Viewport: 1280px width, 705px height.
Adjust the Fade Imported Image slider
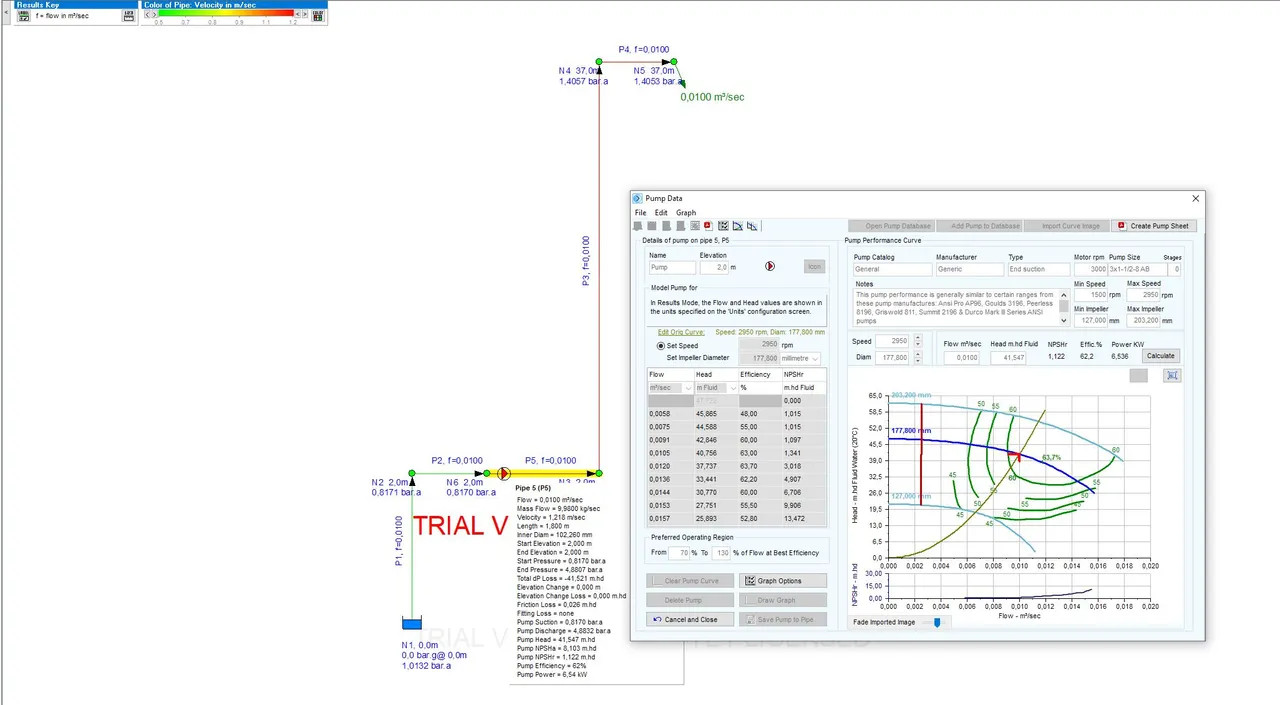tap(937, 622)
